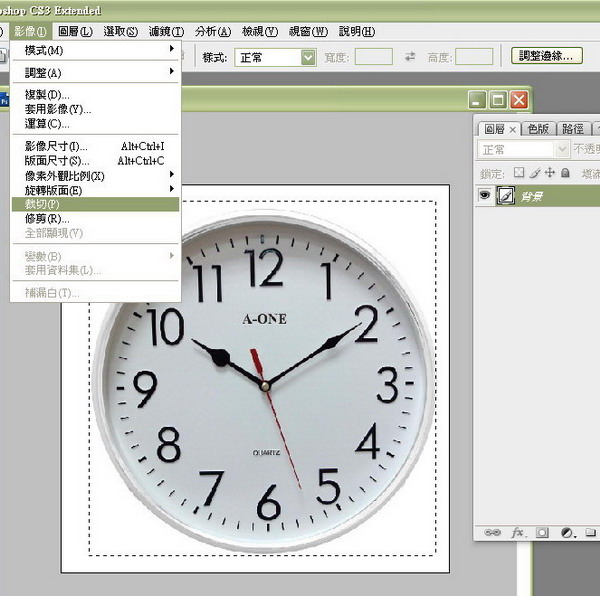600x596 pixels.
Task: Maximize the document window
Action: (x=498, y=100)
